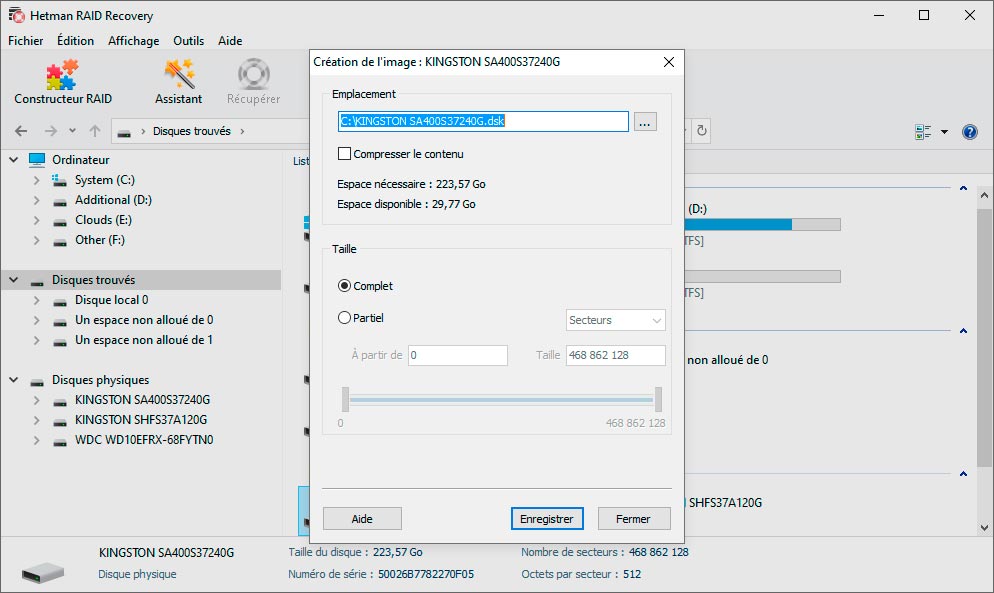994x593 pixels.
Task: Go back with the left arrow
Action: (21, 131)
